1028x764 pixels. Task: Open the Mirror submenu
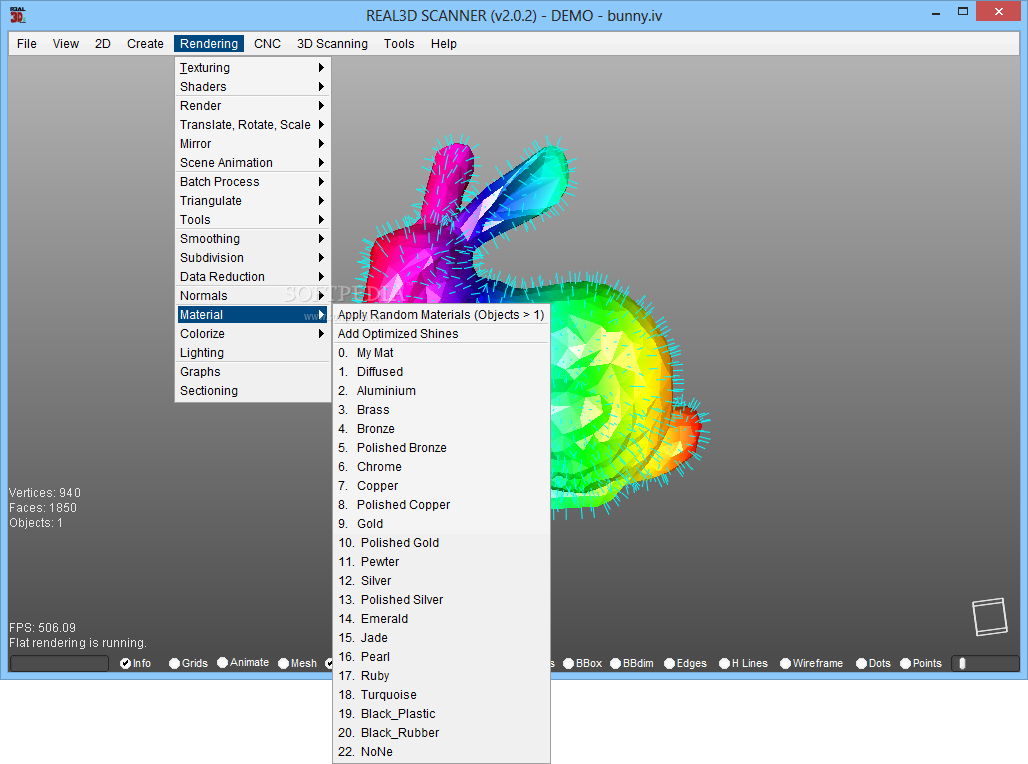pyautogui.click(x=252, y=144)
